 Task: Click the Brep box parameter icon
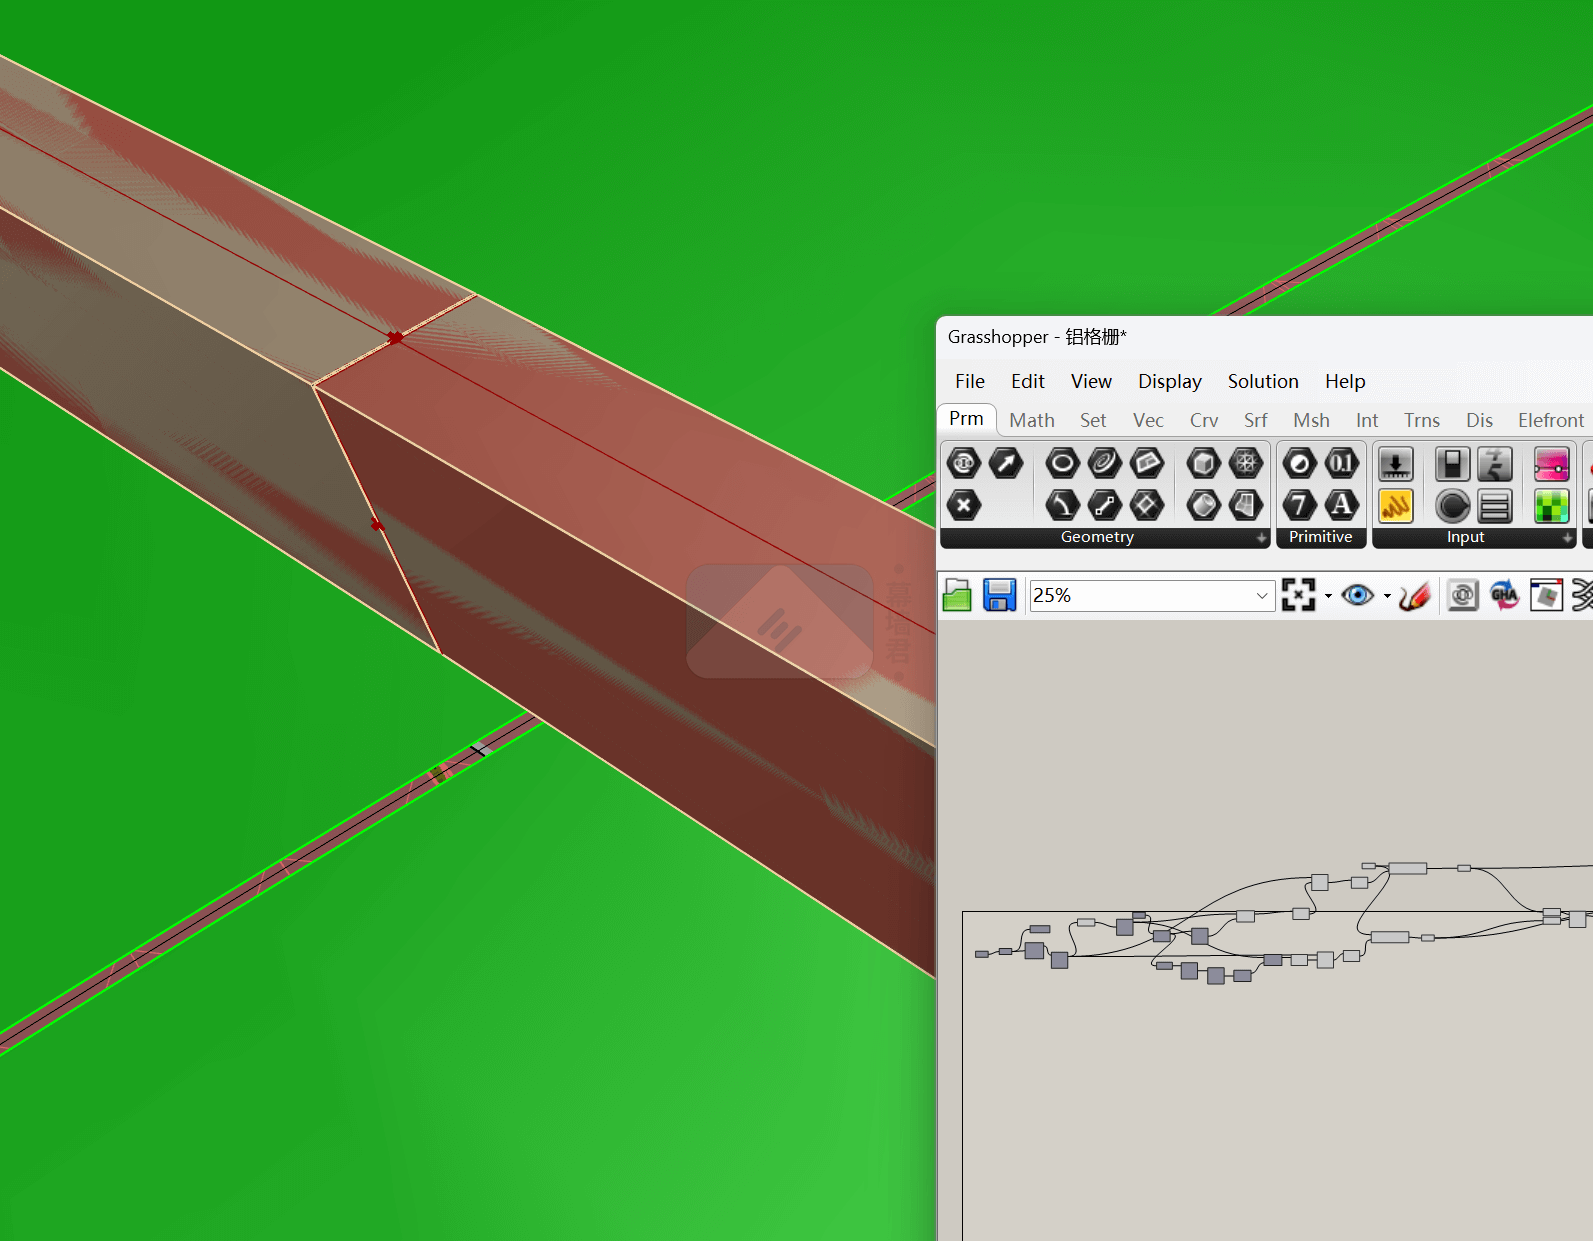(x=1203, y=464)
